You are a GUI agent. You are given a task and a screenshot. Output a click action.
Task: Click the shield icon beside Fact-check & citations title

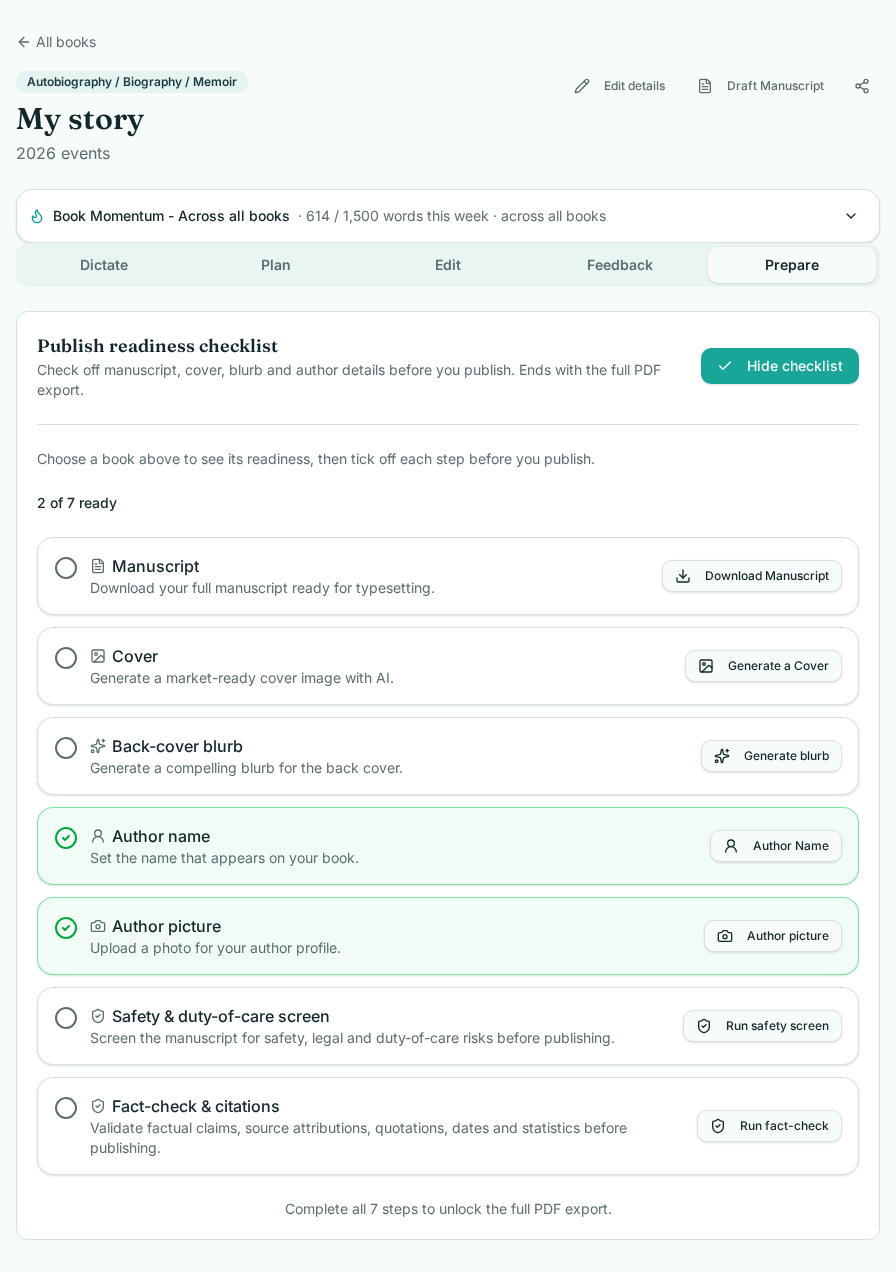click(98, 1106)
